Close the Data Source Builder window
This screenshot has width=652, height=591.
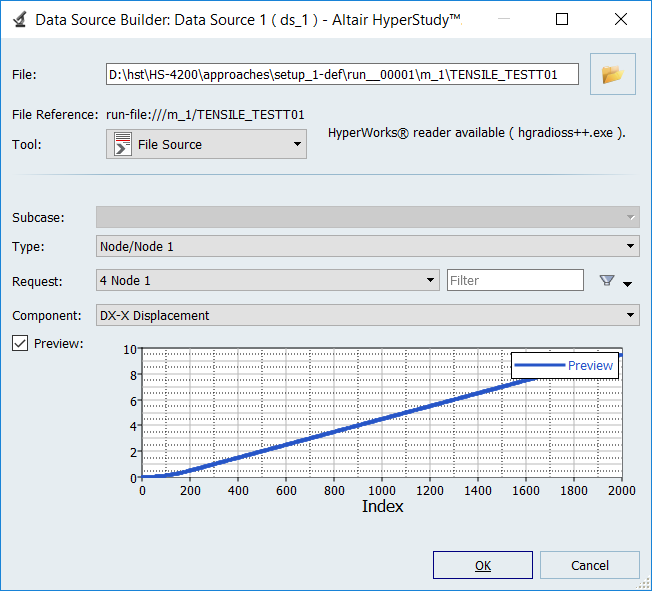click(621, 19)
